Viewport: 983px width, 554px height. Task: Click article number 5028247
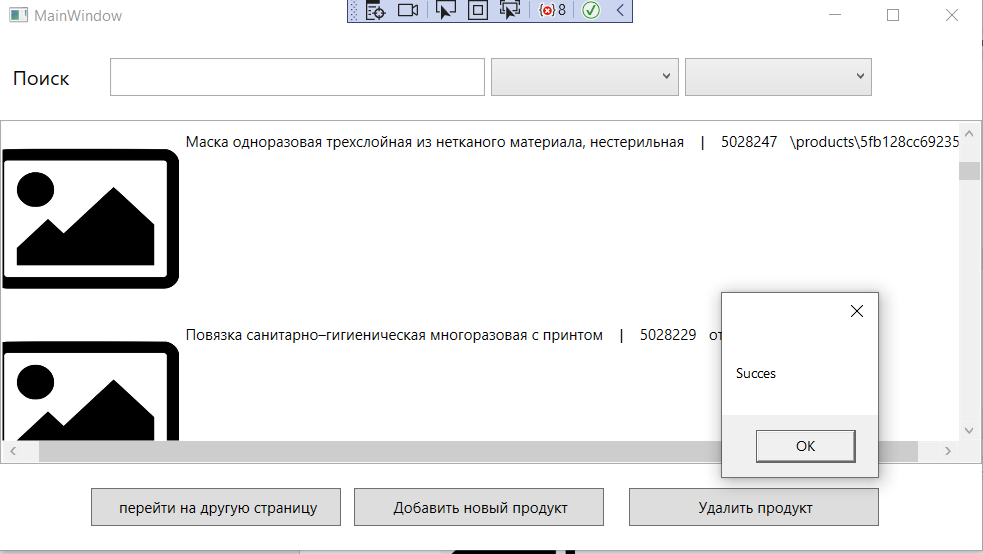click(x=749, y=142)
